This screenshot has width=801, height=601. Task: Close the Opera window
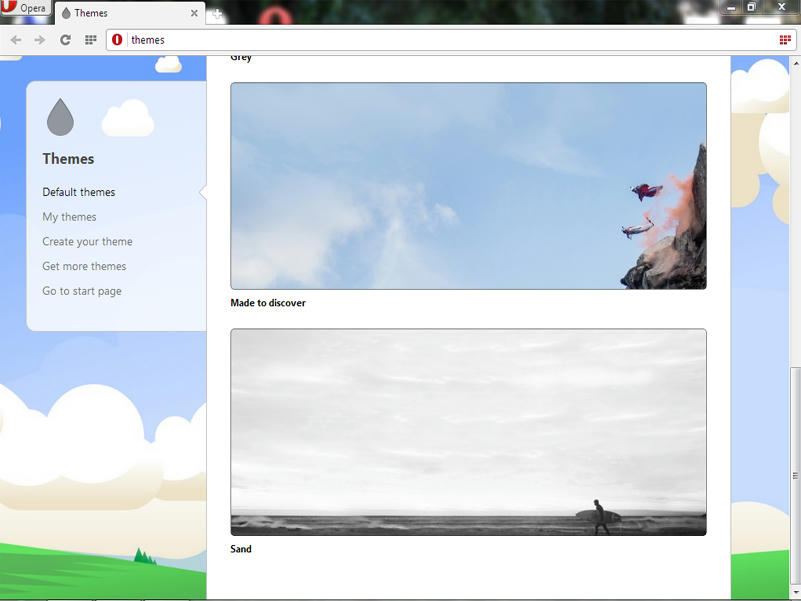tap(781, 7)
